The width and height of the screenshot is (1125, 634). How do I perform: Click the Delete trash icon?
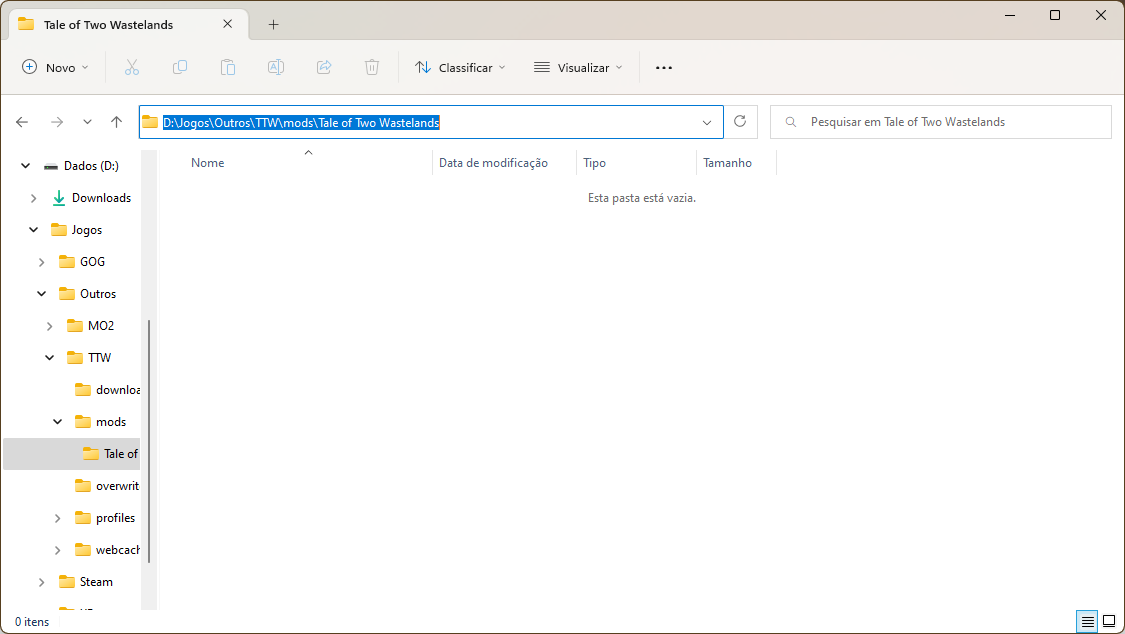click(x=372, y=67)
